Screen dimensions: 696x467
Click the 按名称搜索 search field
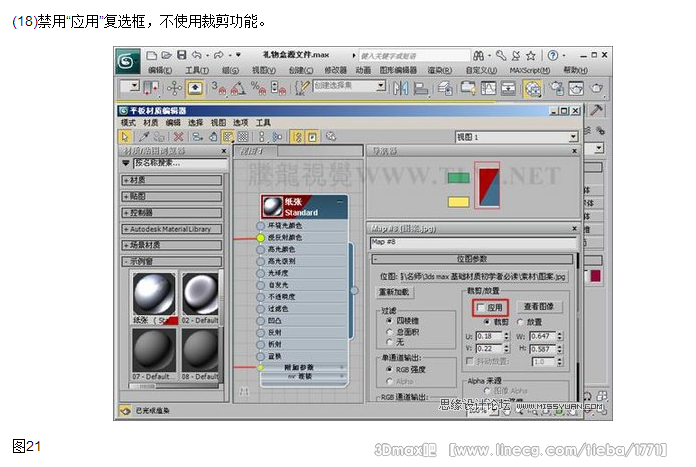click(180, 163)
